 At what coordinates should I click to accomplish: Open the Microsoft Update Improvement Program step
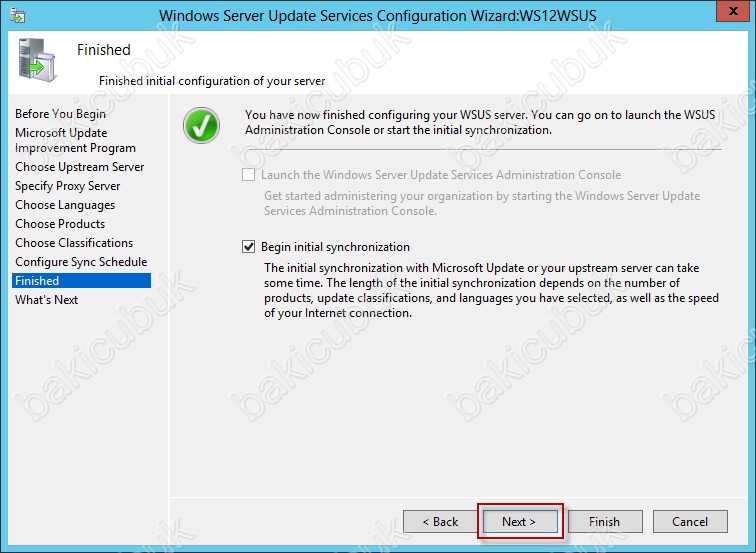point(75,140)
